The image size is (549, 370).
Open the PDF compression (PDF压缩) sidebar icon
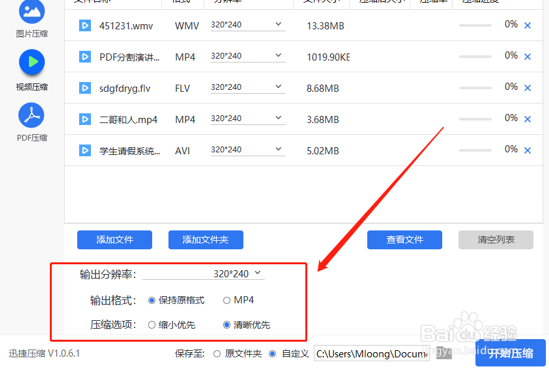pos(32,115)
